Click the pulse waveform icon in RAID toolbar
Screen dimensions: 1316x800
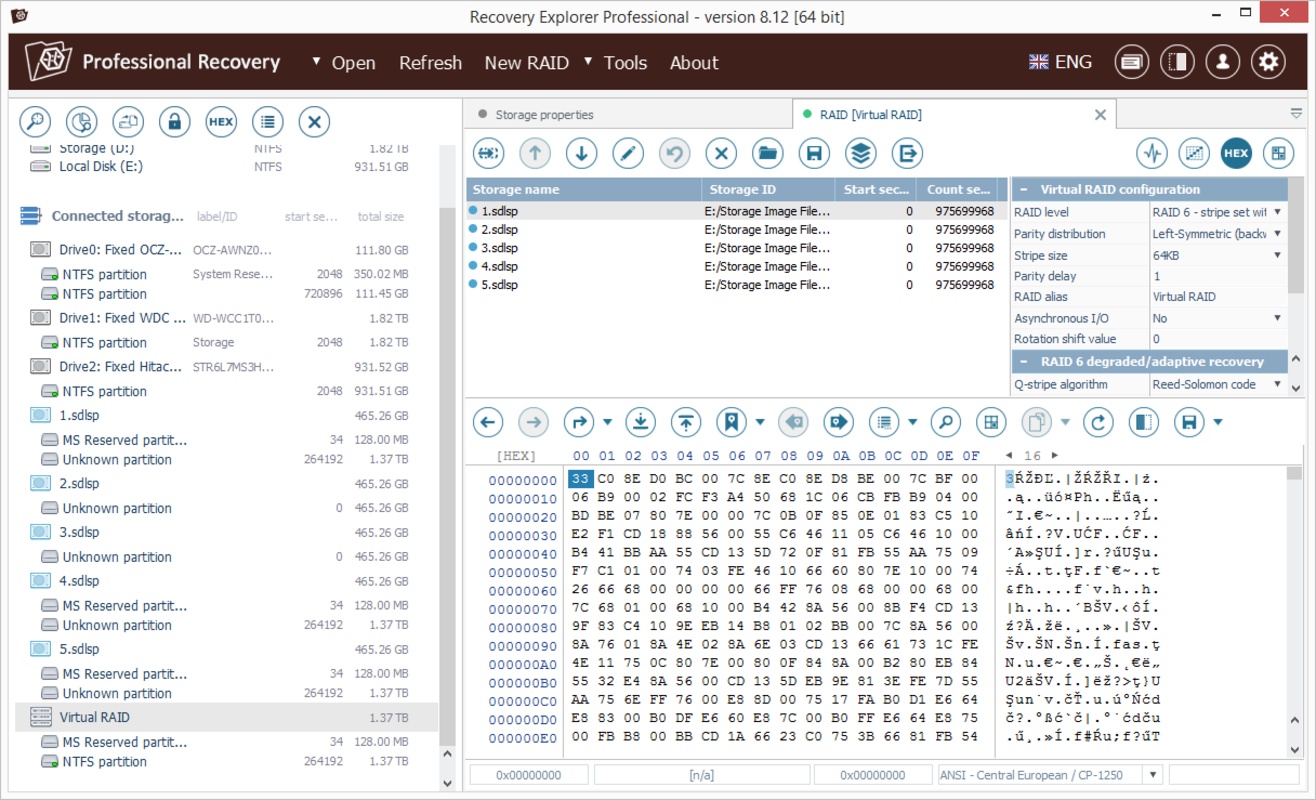[1153, 153]
